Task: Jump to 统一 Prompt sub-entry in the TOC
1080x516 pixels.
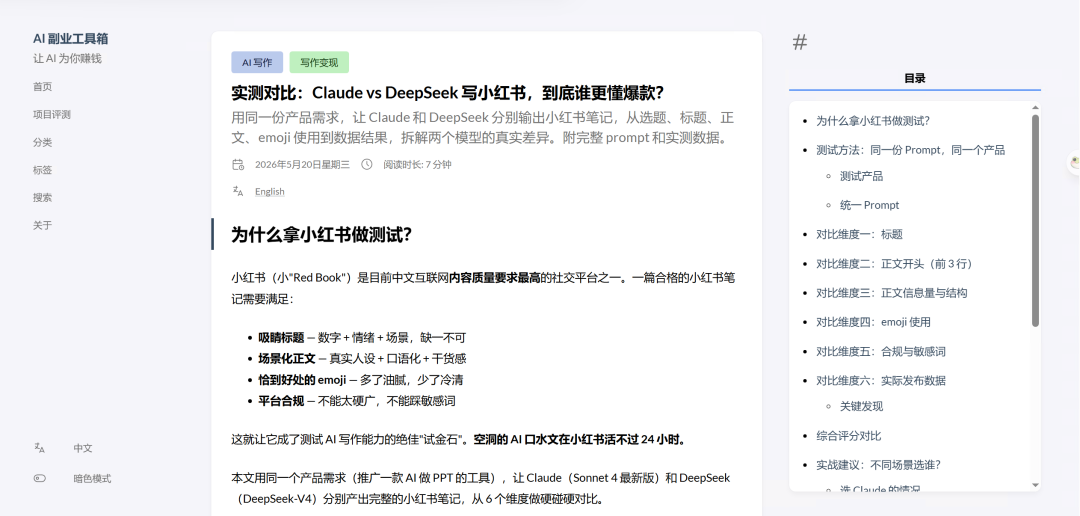Action: click(869, 205)
